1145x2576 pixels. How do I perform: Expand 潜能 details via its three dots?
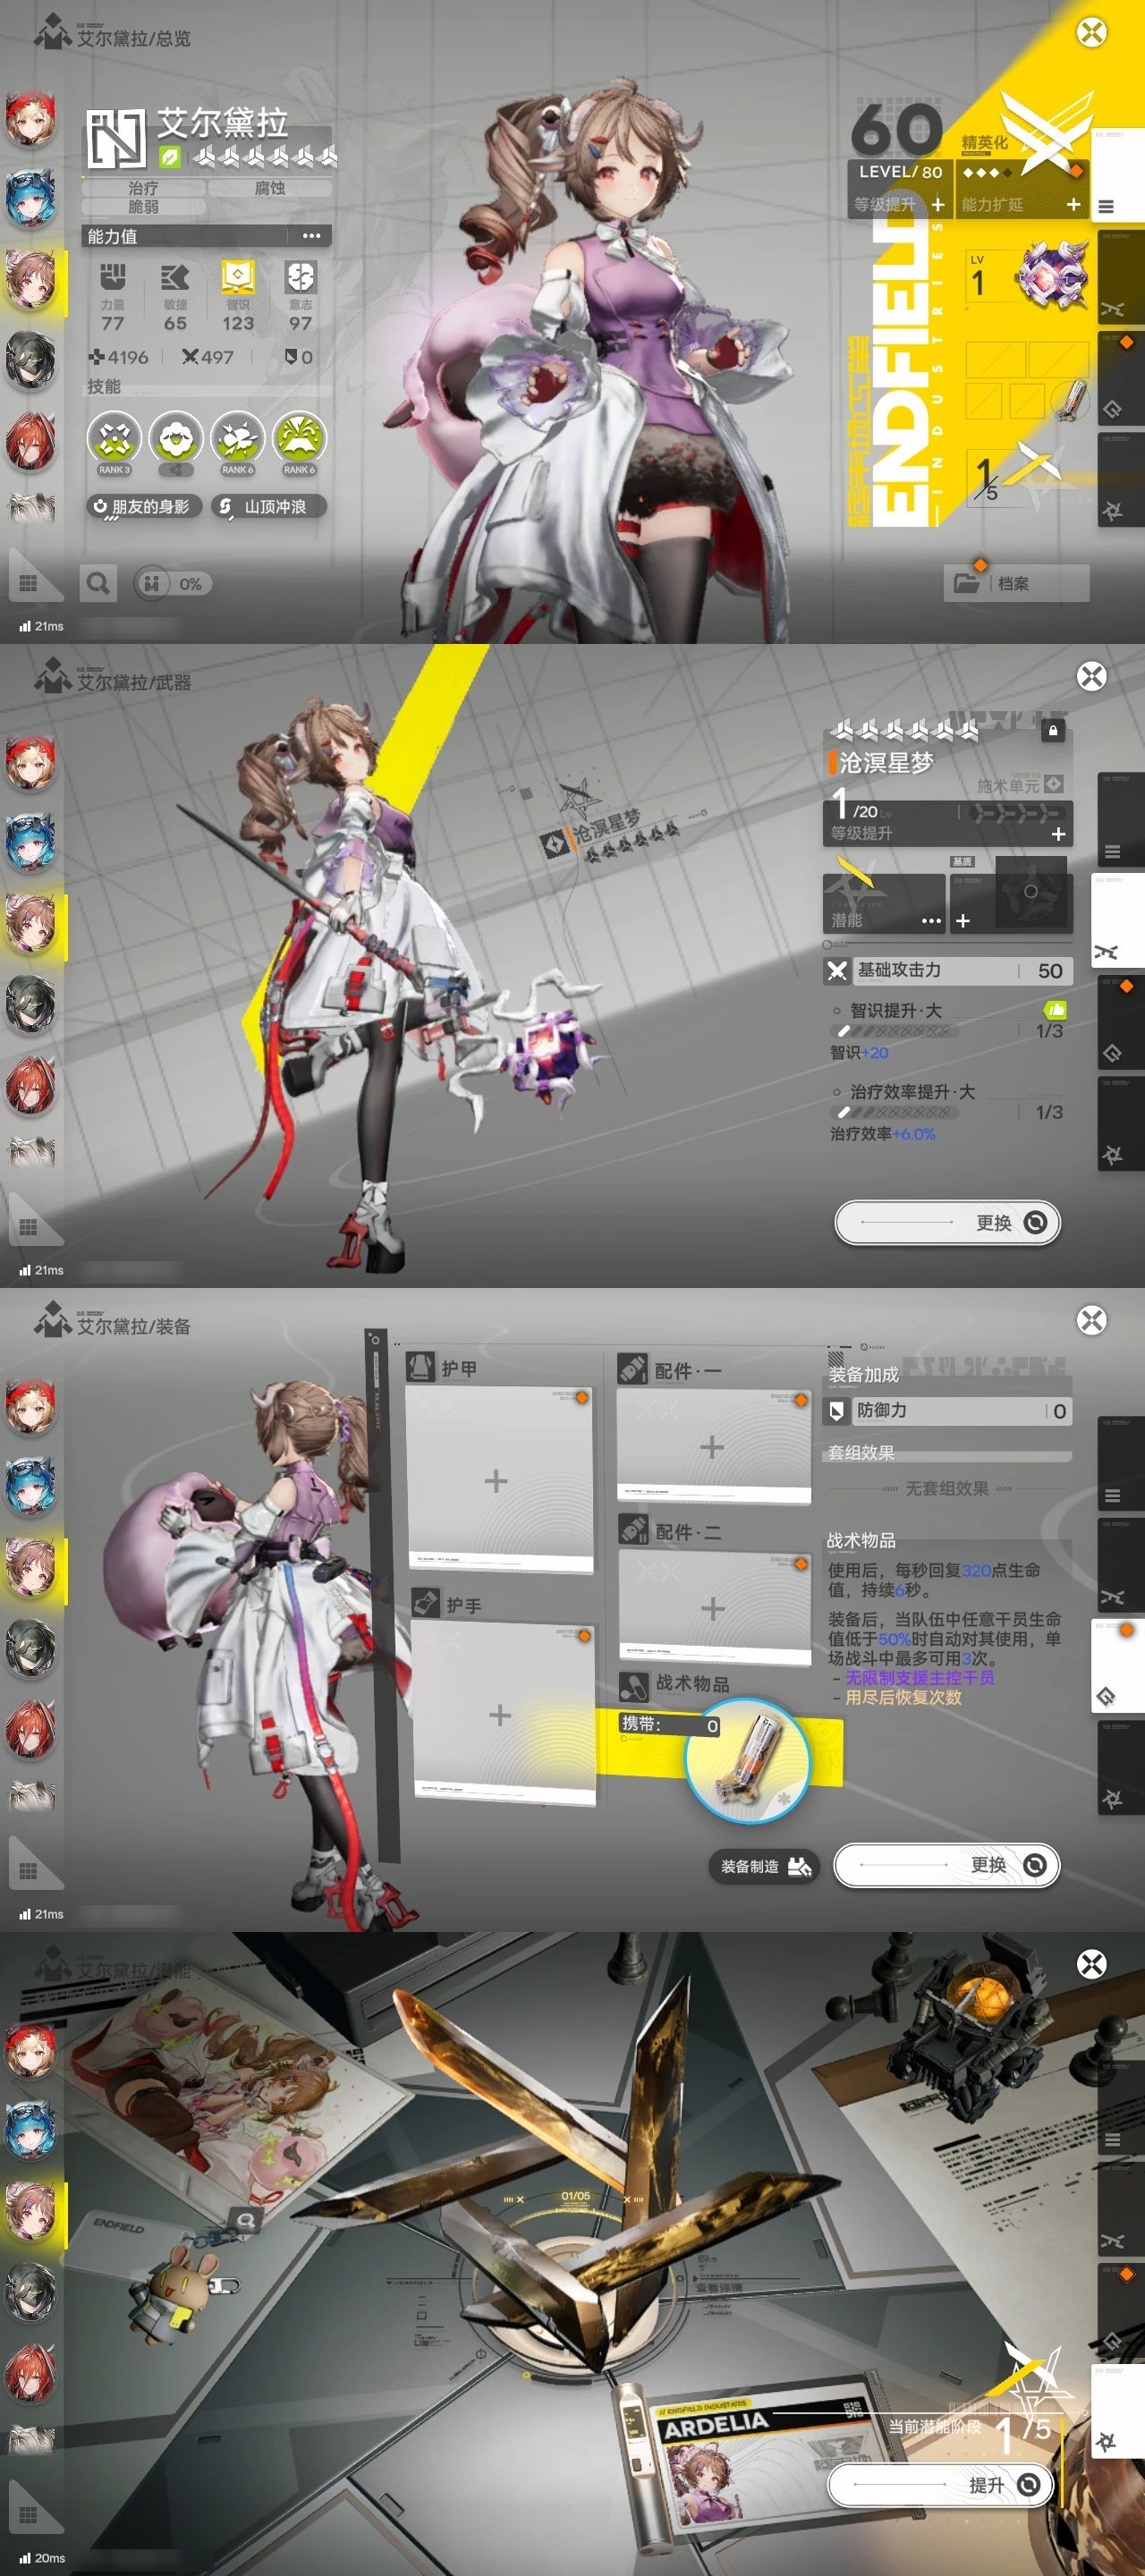point(931,920)
